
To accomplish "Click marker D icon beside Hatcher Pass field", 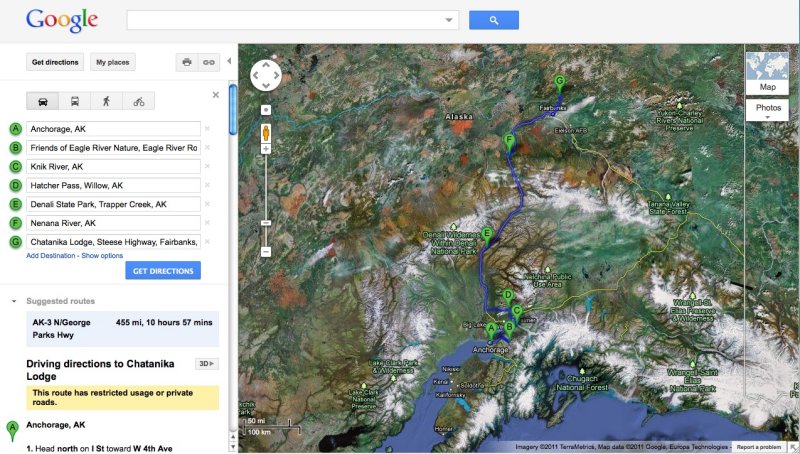I will point(15,185).
